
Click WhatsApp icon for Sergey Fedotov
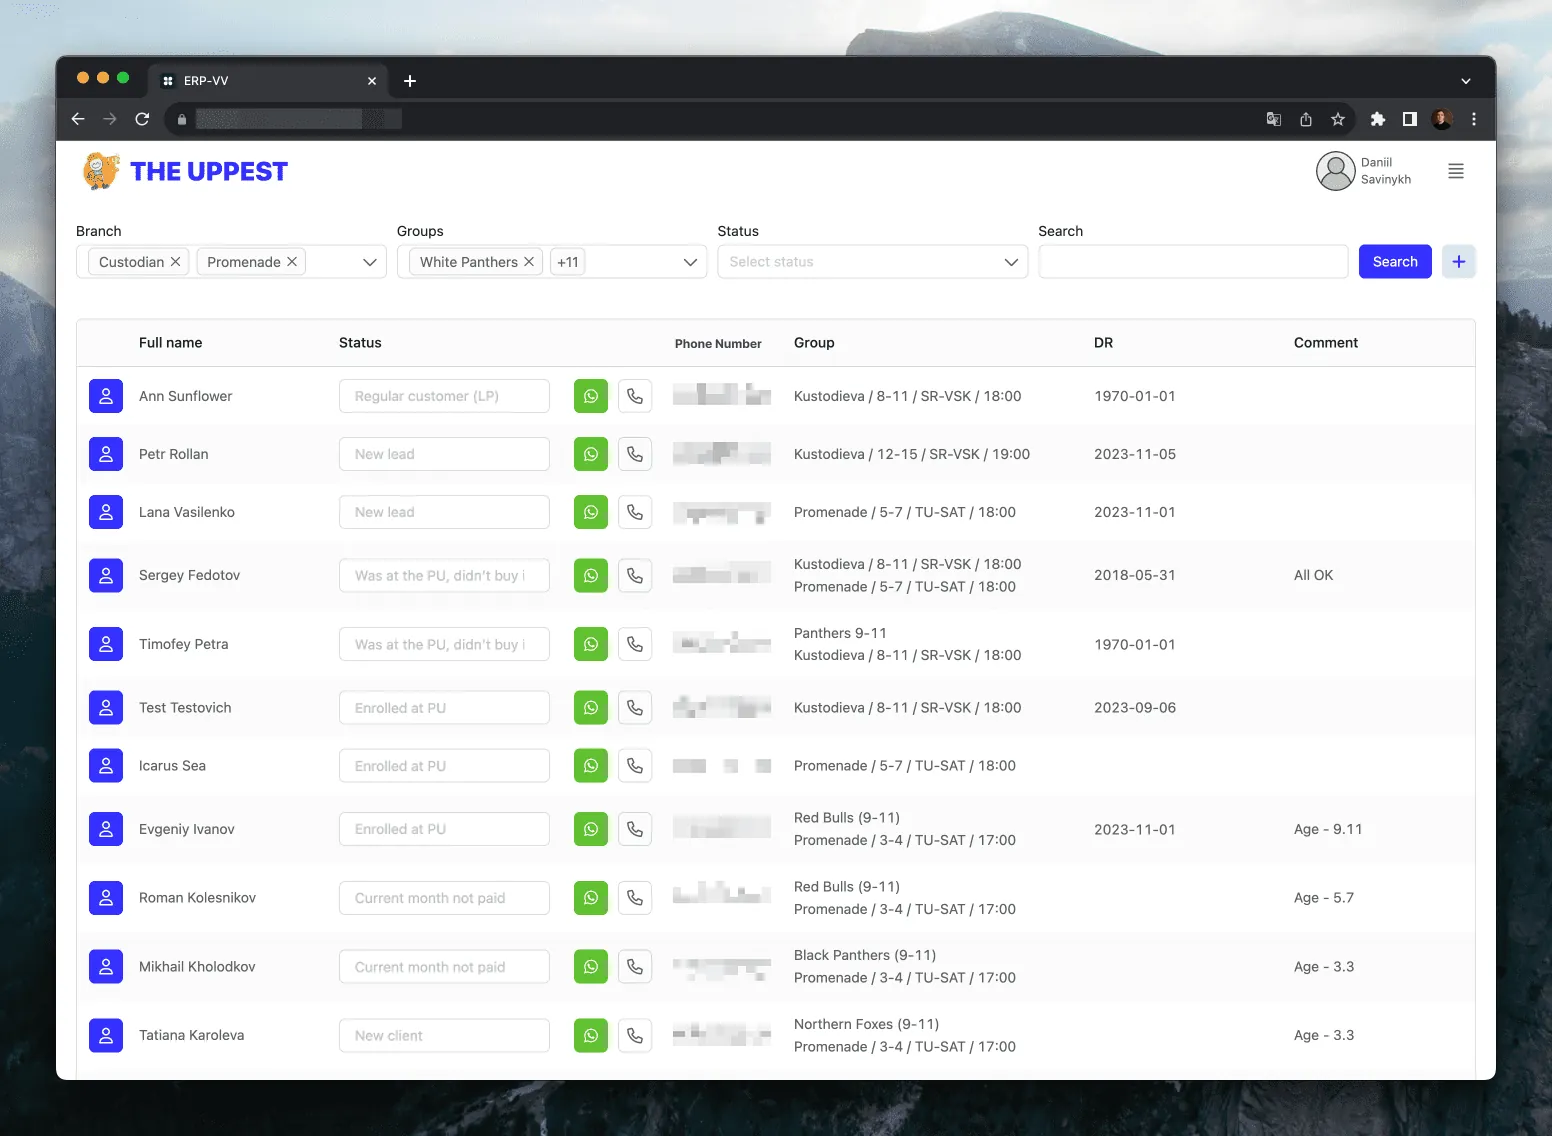click(590, 575)
